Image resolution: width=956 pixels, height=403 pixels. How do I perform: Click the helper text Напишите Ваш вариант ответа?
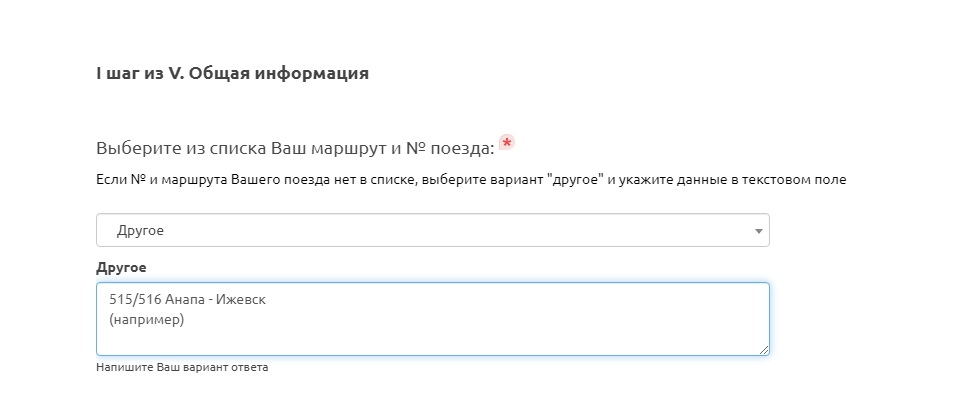182,367
